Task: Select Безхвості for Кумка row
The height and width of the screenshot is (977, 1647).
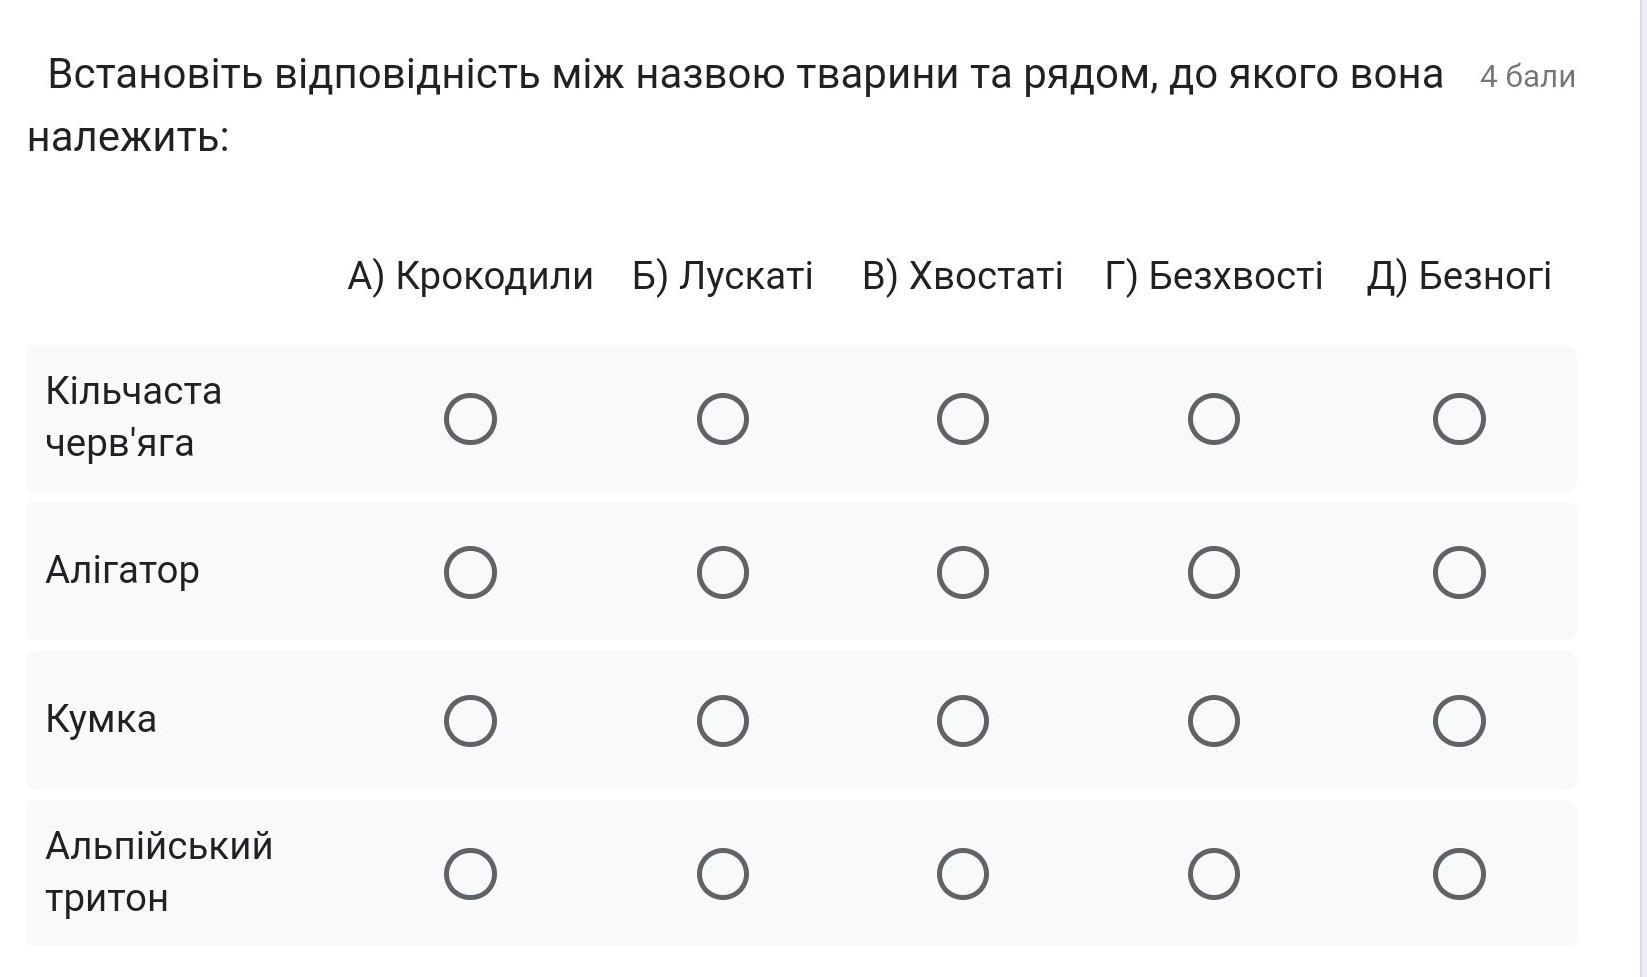Action: pyautogui.click(x=1214, y=721)
